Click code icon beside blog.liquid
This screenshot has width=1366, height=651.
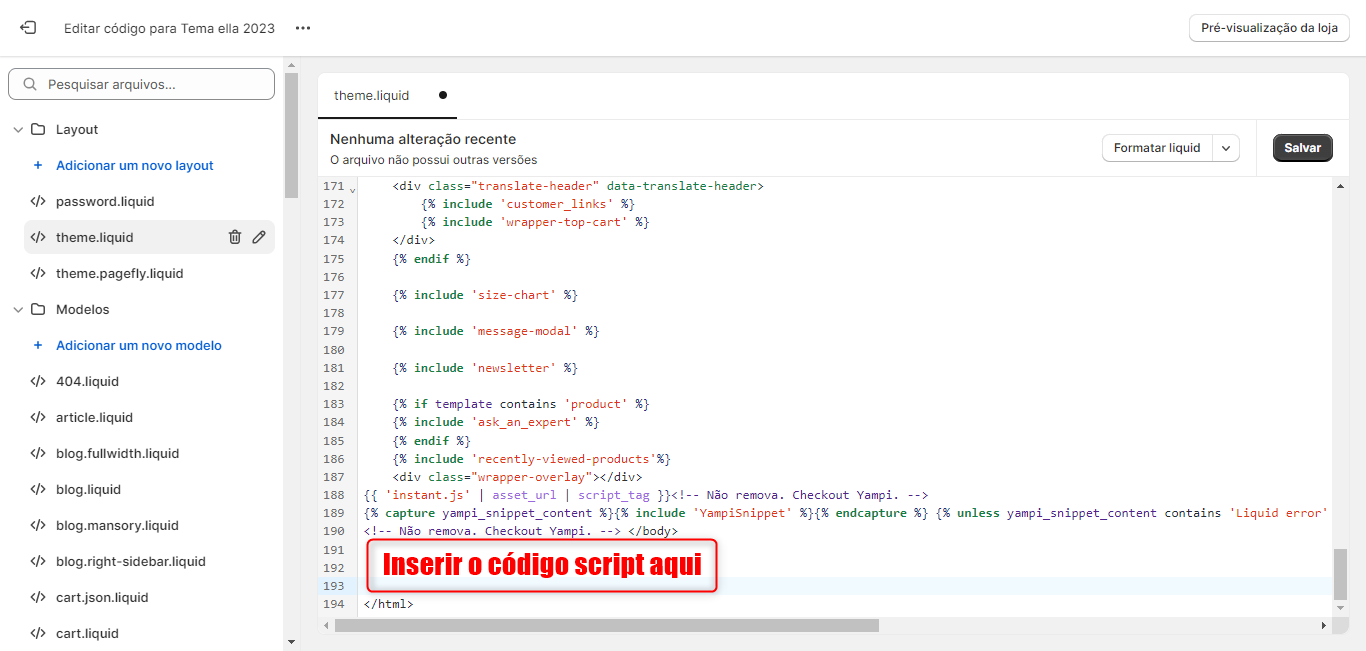pyautogui.click(x=38, y=490)
